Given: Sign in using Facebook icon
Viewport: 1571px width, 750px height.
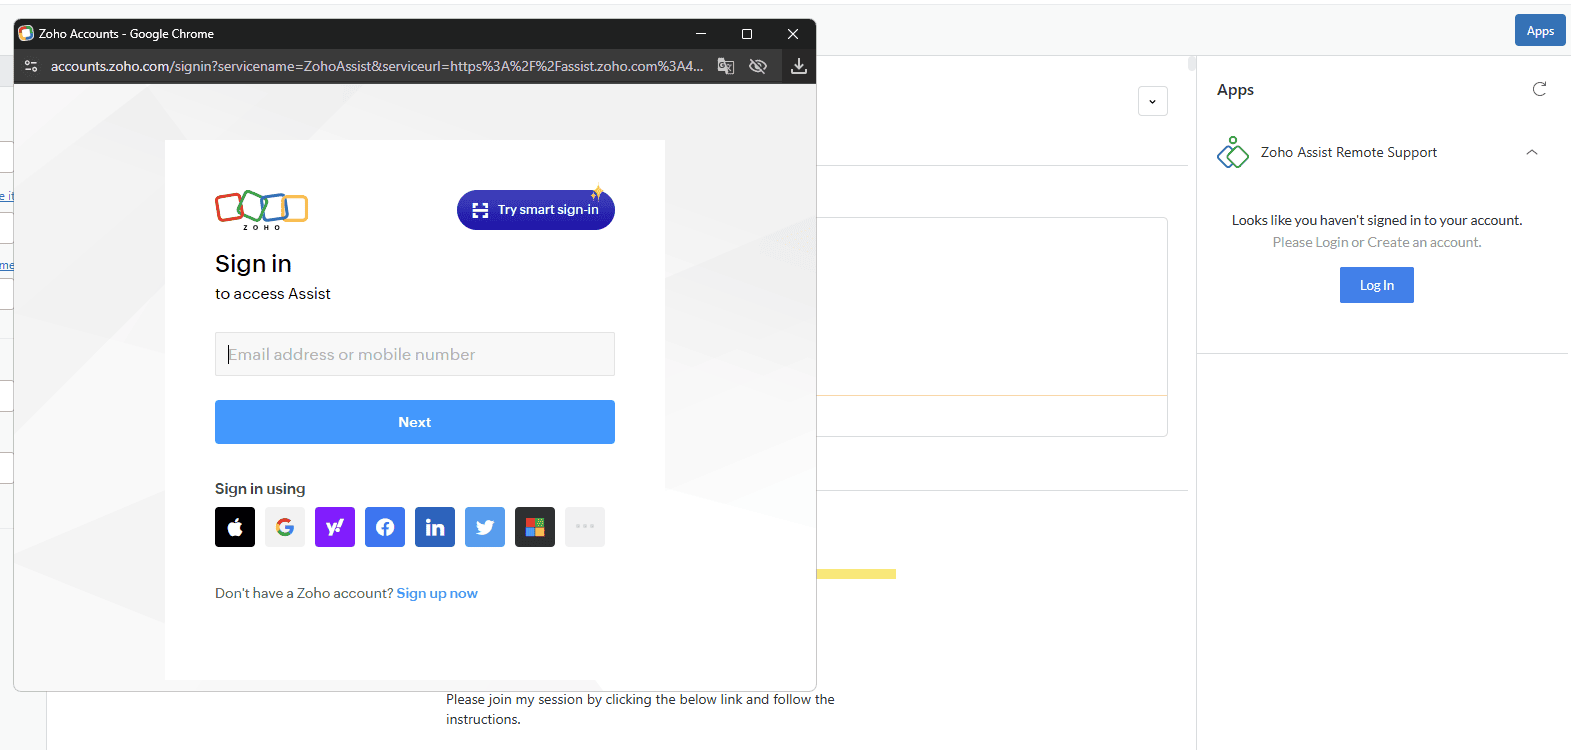Looking at the screenshot, I should point(385,527).
